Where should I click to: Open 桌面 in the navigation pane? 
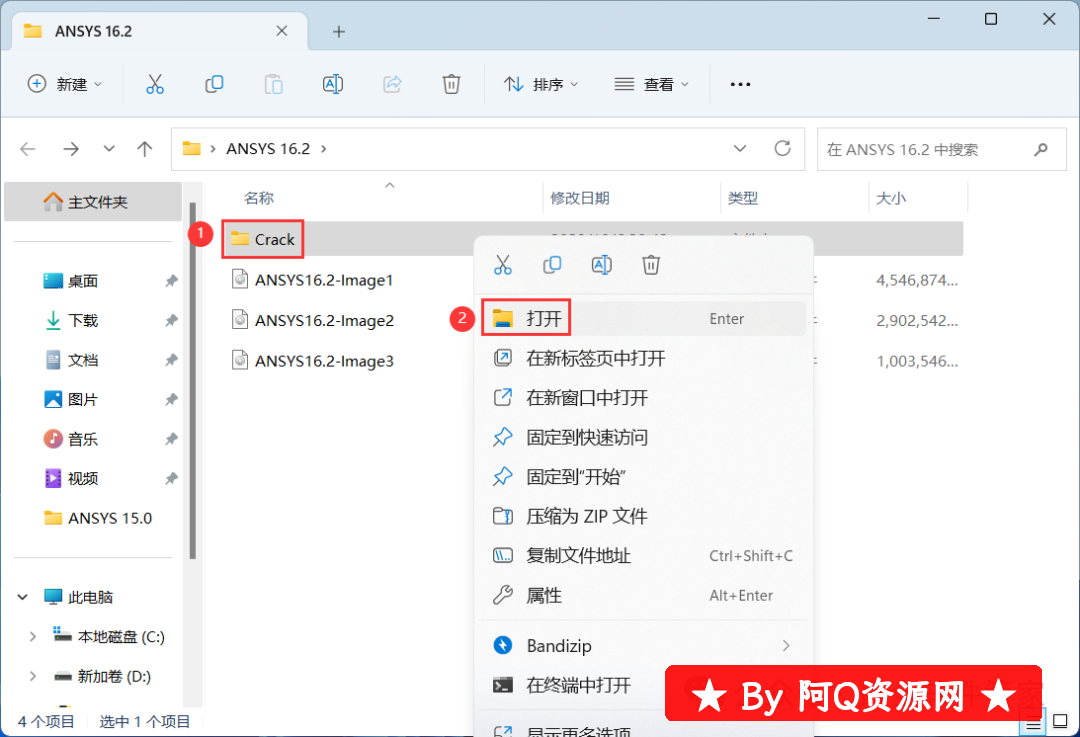pos(71,281)
